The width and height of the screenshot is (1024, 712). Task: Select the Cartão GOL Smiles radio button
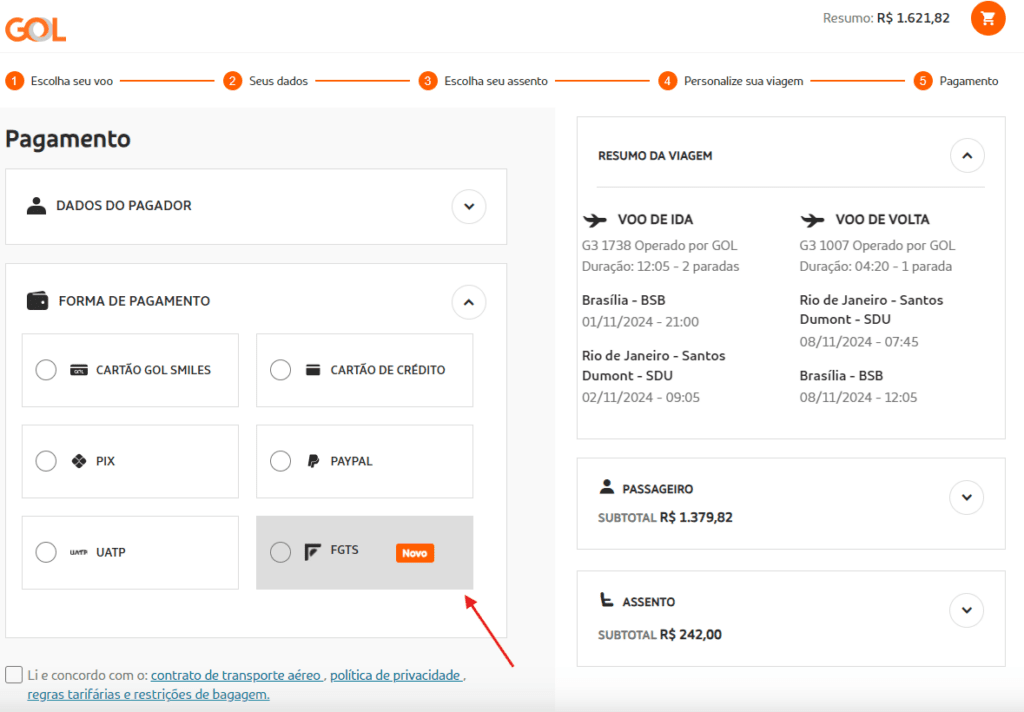(x=46, y=370)
